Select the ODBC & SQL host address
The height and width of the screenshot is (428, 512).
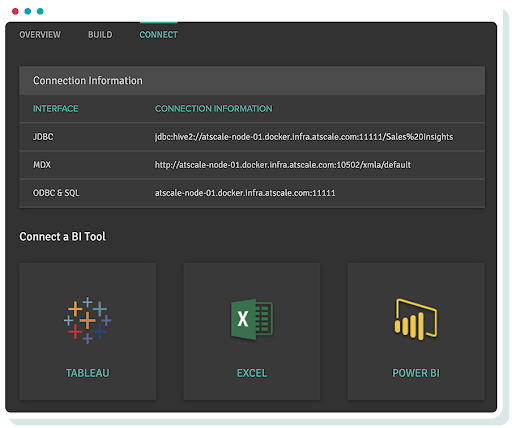(x=245, y=193)
